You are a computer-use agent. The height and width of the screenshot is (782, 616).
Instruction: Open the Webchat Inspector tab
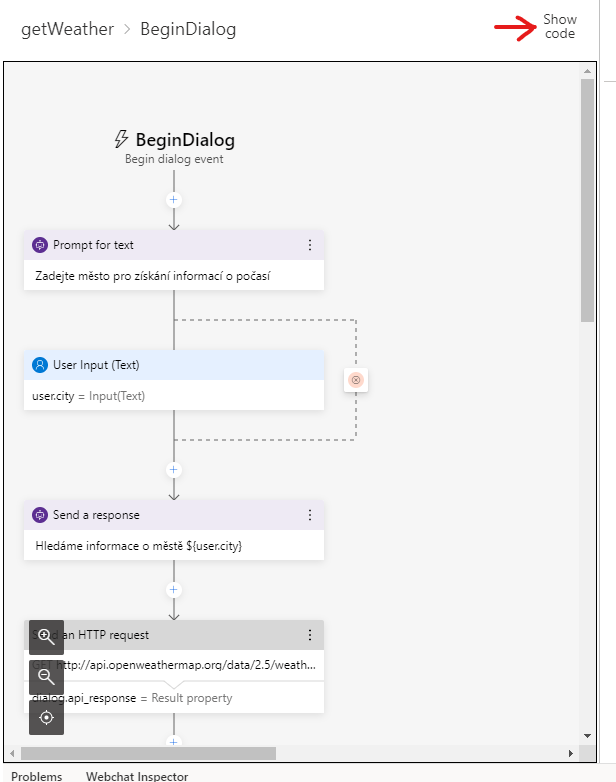[137, 776]
